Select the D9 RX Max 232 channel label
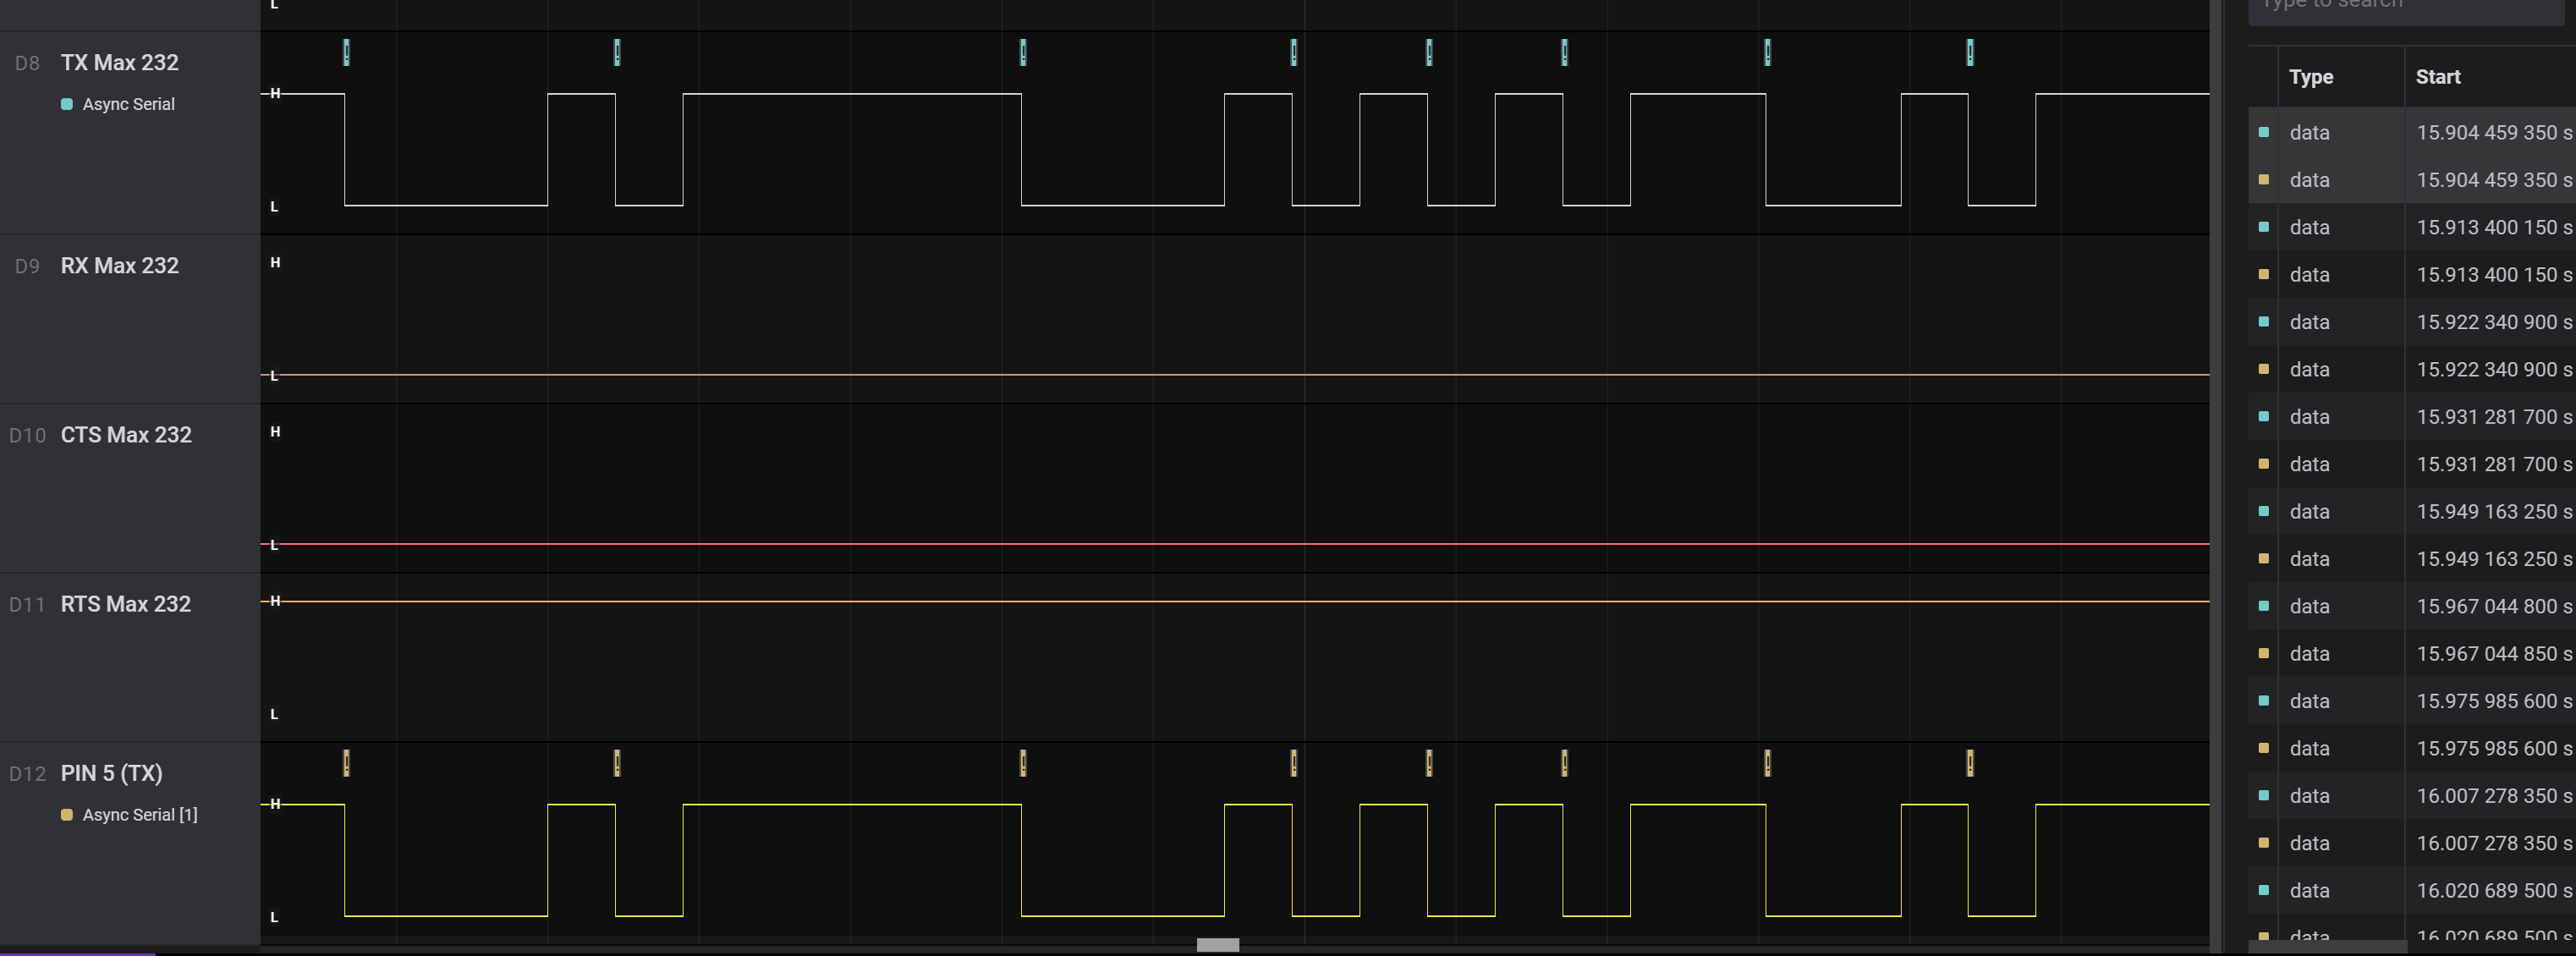Image resolution: width=2576 pixels, height=956 pixels. click(119, 266)
